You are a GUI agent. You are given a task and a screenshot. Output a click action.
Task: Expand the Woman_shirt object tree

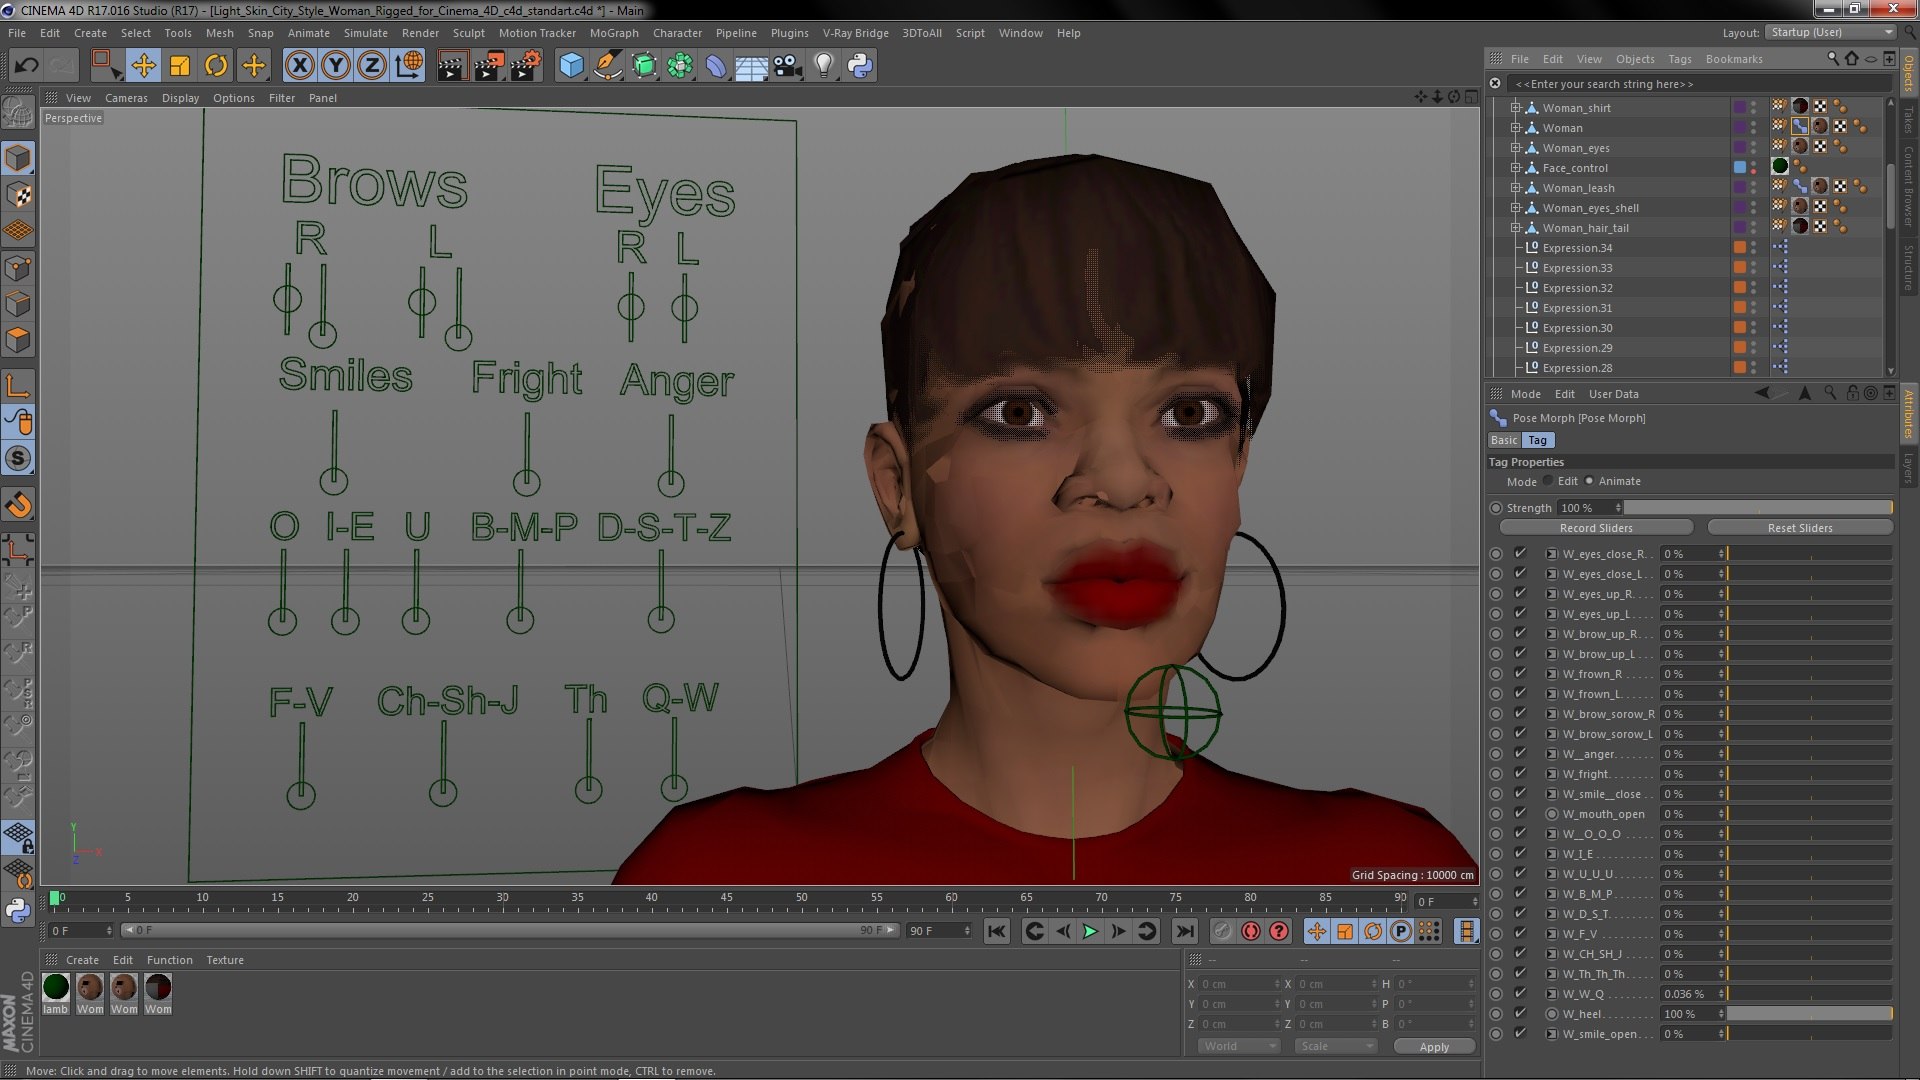(1515, 108)
